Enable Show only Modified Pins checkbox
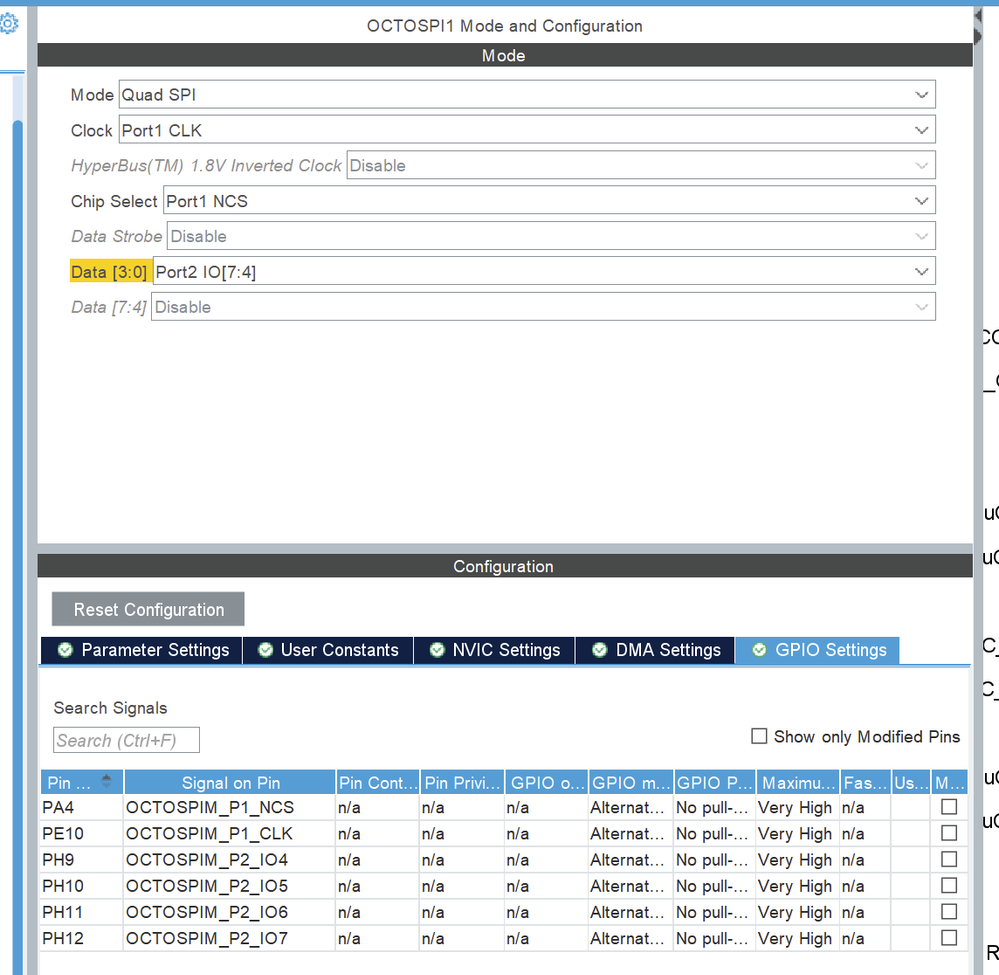 (759, 736)
